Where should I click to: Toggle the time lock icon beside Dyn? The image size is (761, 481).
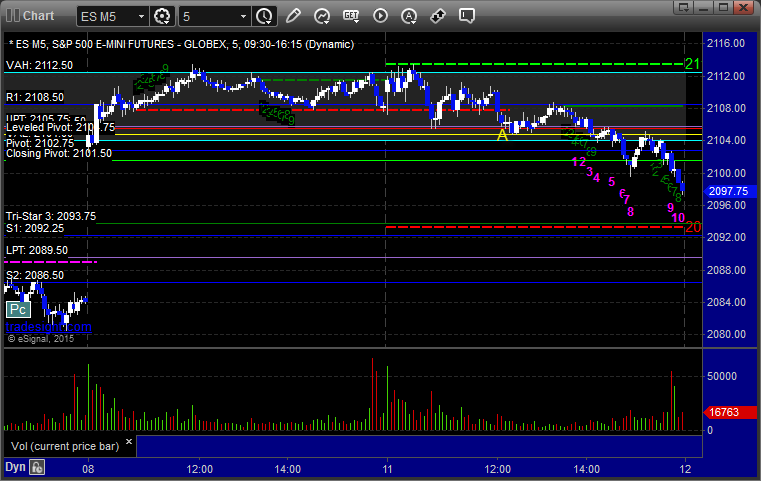37,467
